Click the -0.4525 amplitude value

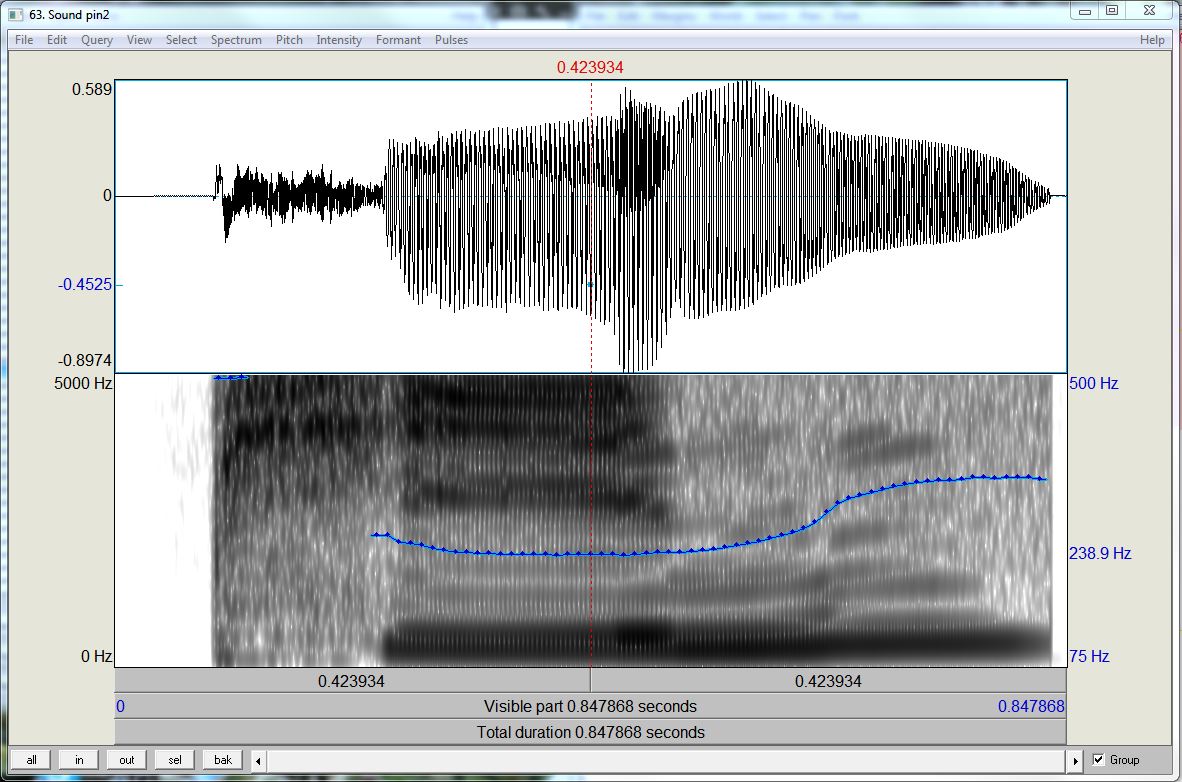coord(85,284)
